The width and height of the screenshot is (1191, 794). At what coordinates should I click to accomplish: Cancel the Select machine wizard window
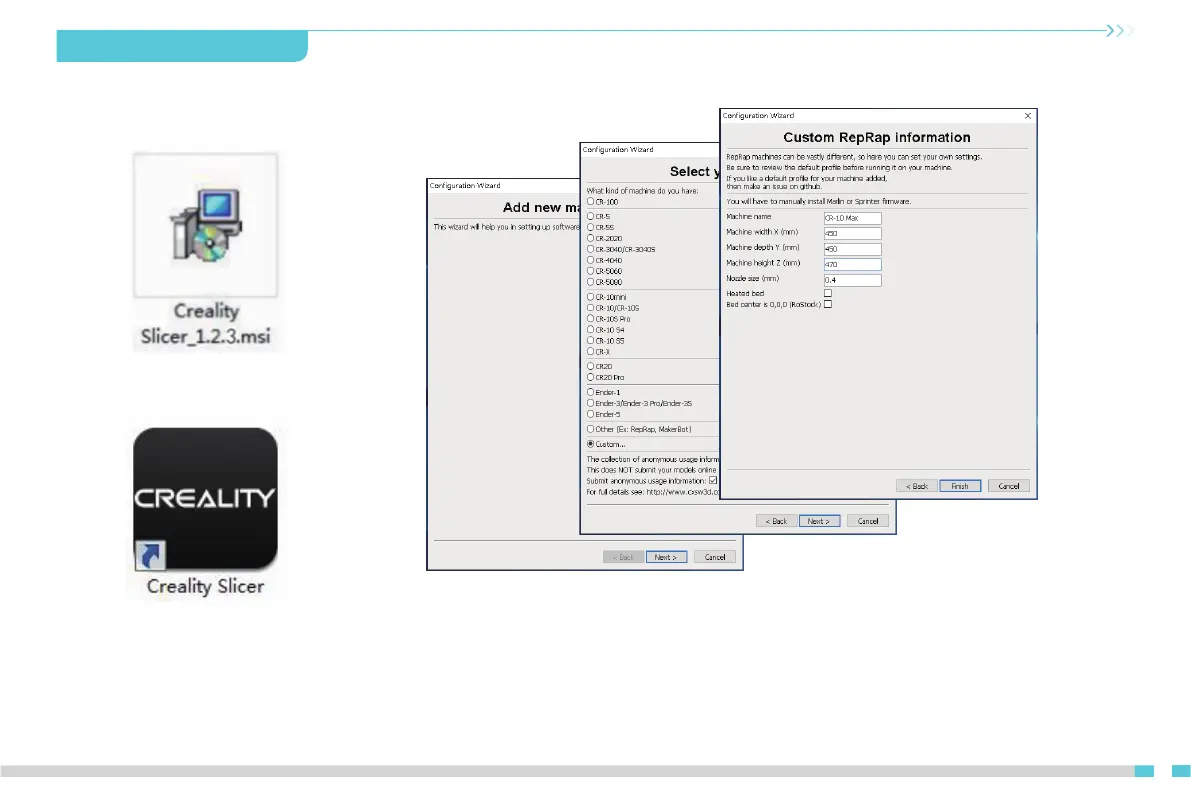pyautogui.click(x=867, y=520)
